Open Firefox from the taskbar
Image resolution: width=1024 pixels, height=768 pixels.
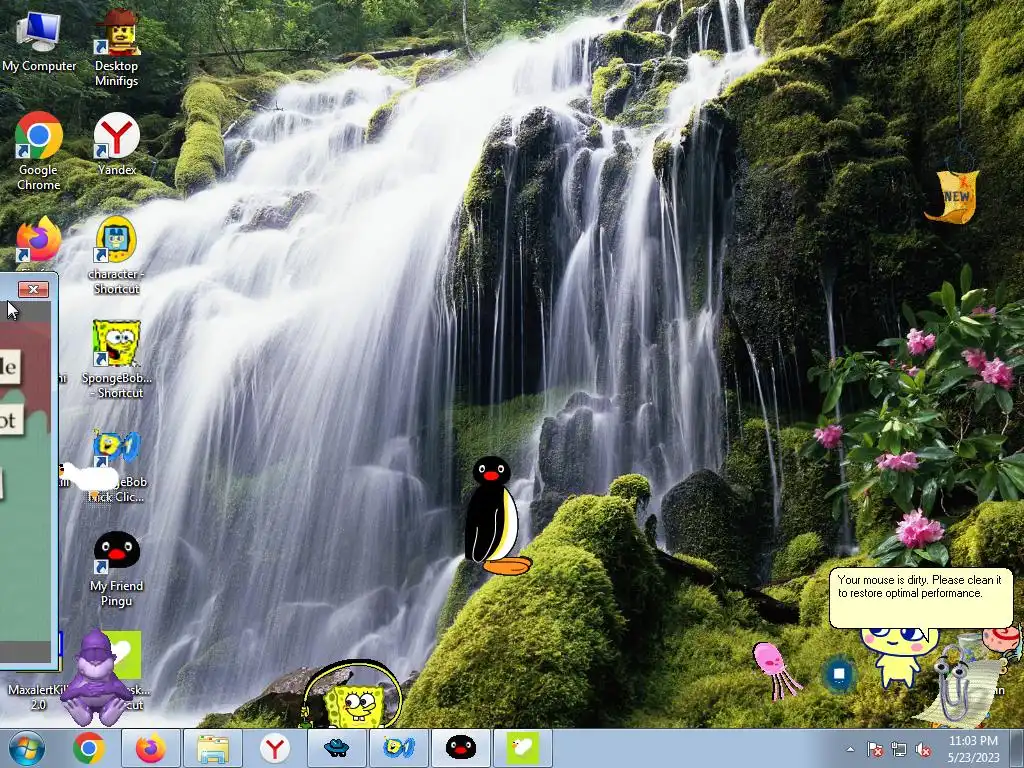click(150, 748)
